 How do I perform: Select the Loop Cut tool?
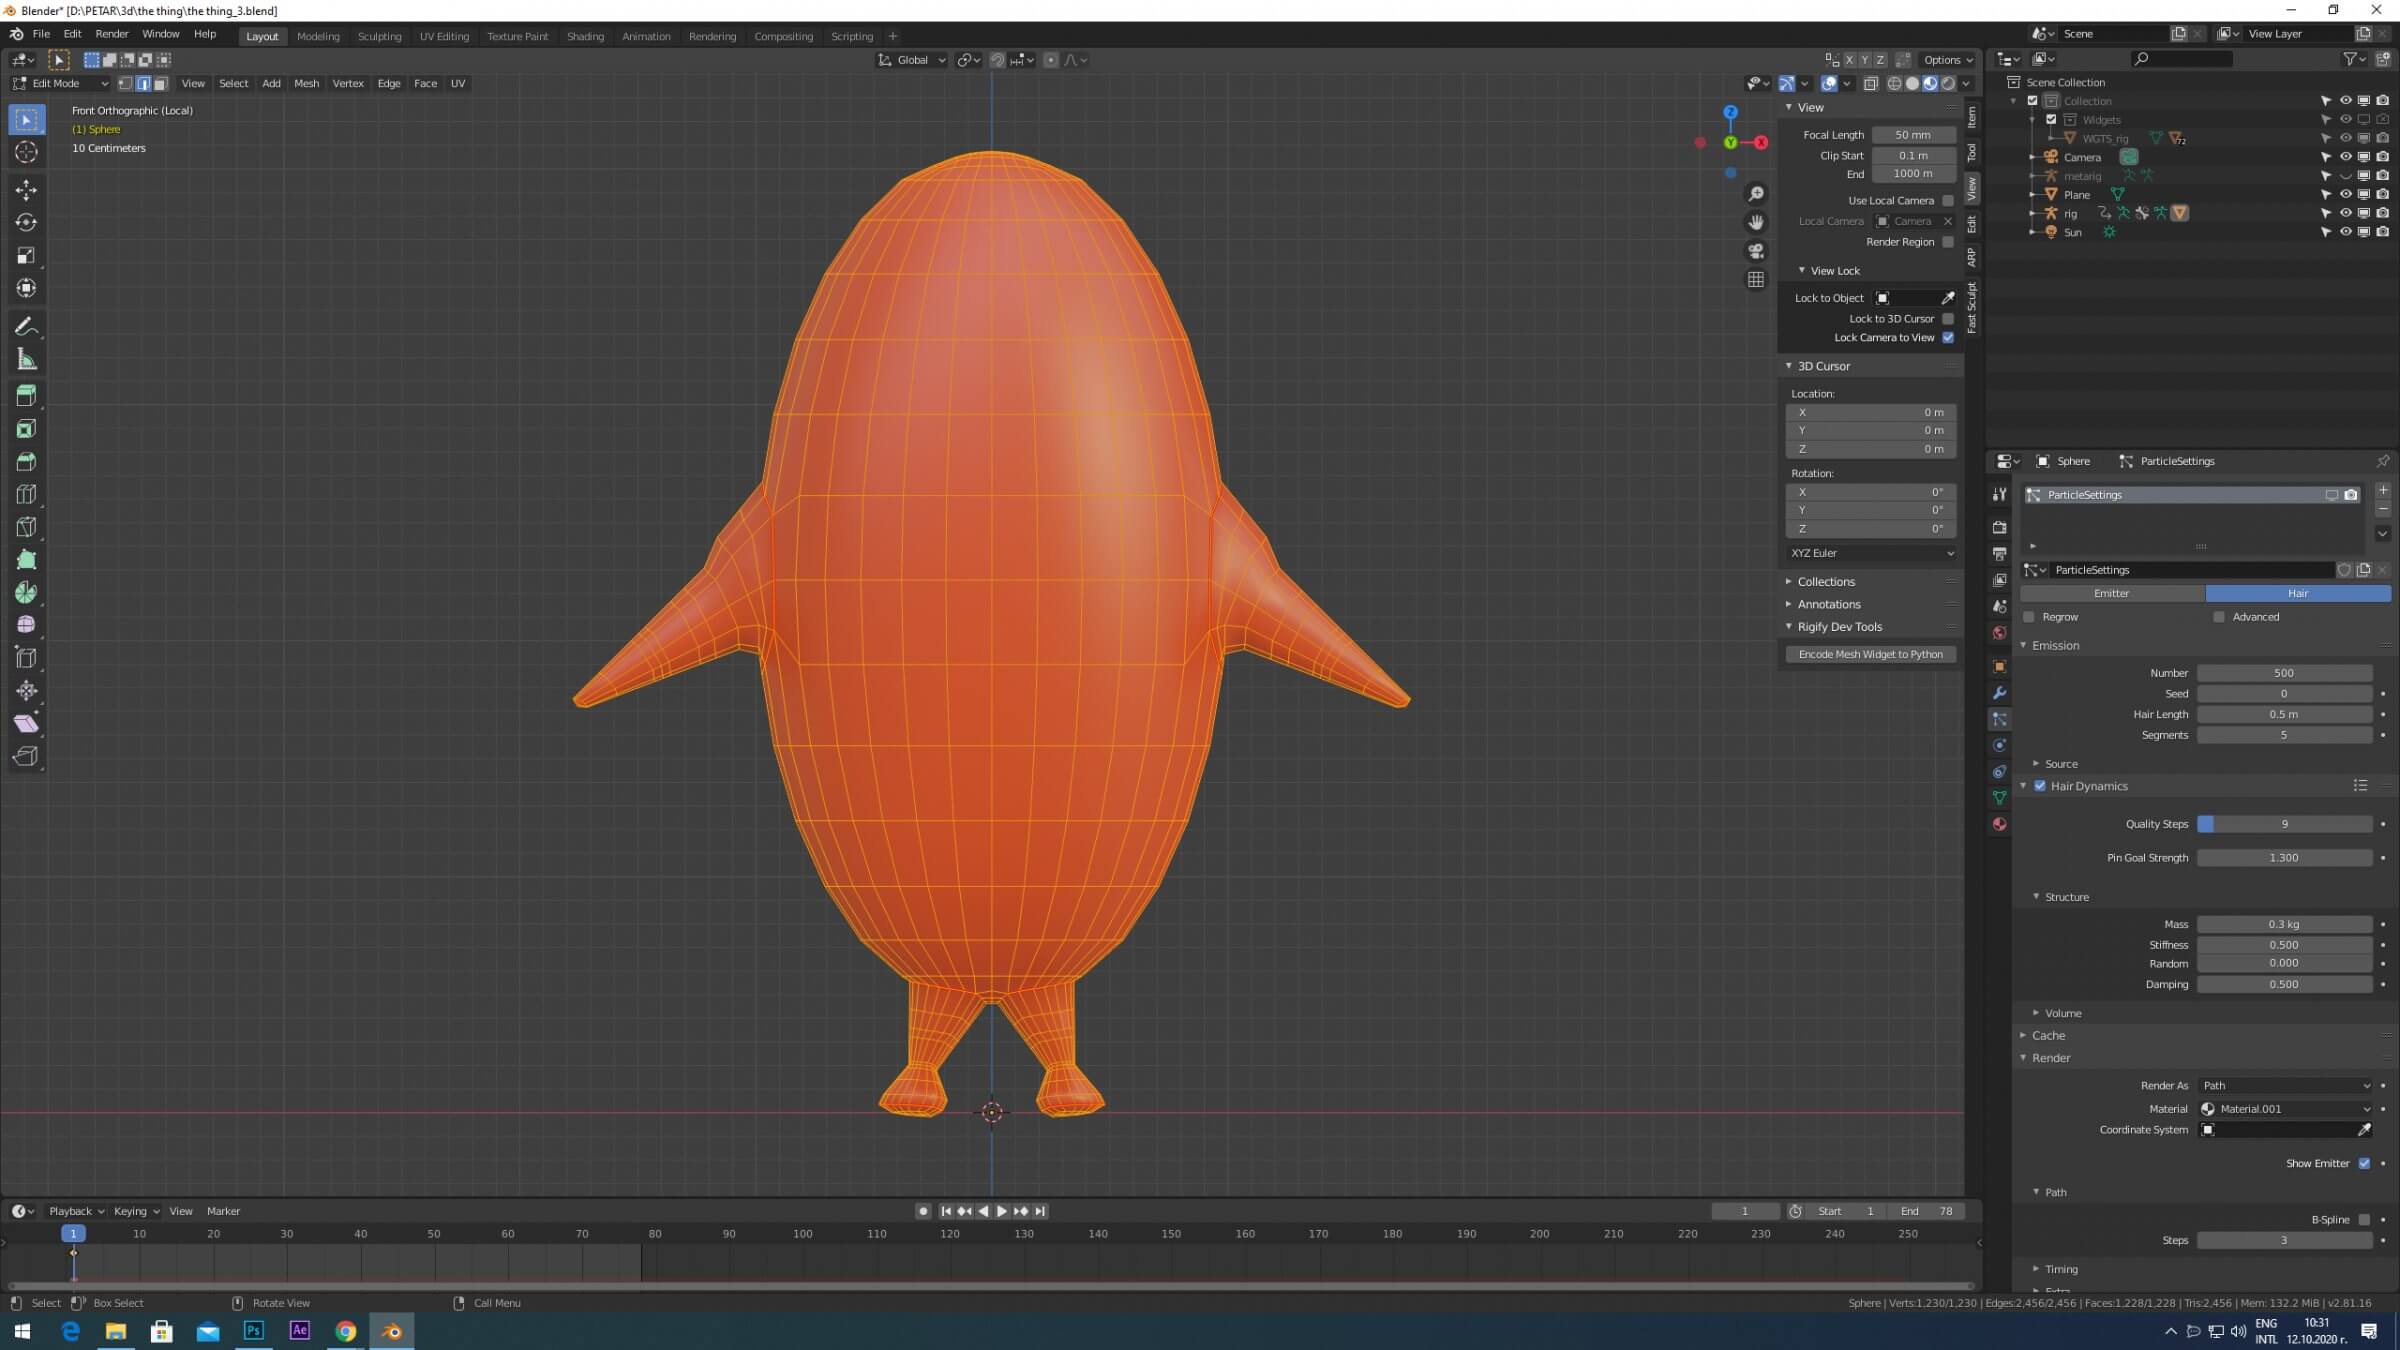click(x=27, y=494)
